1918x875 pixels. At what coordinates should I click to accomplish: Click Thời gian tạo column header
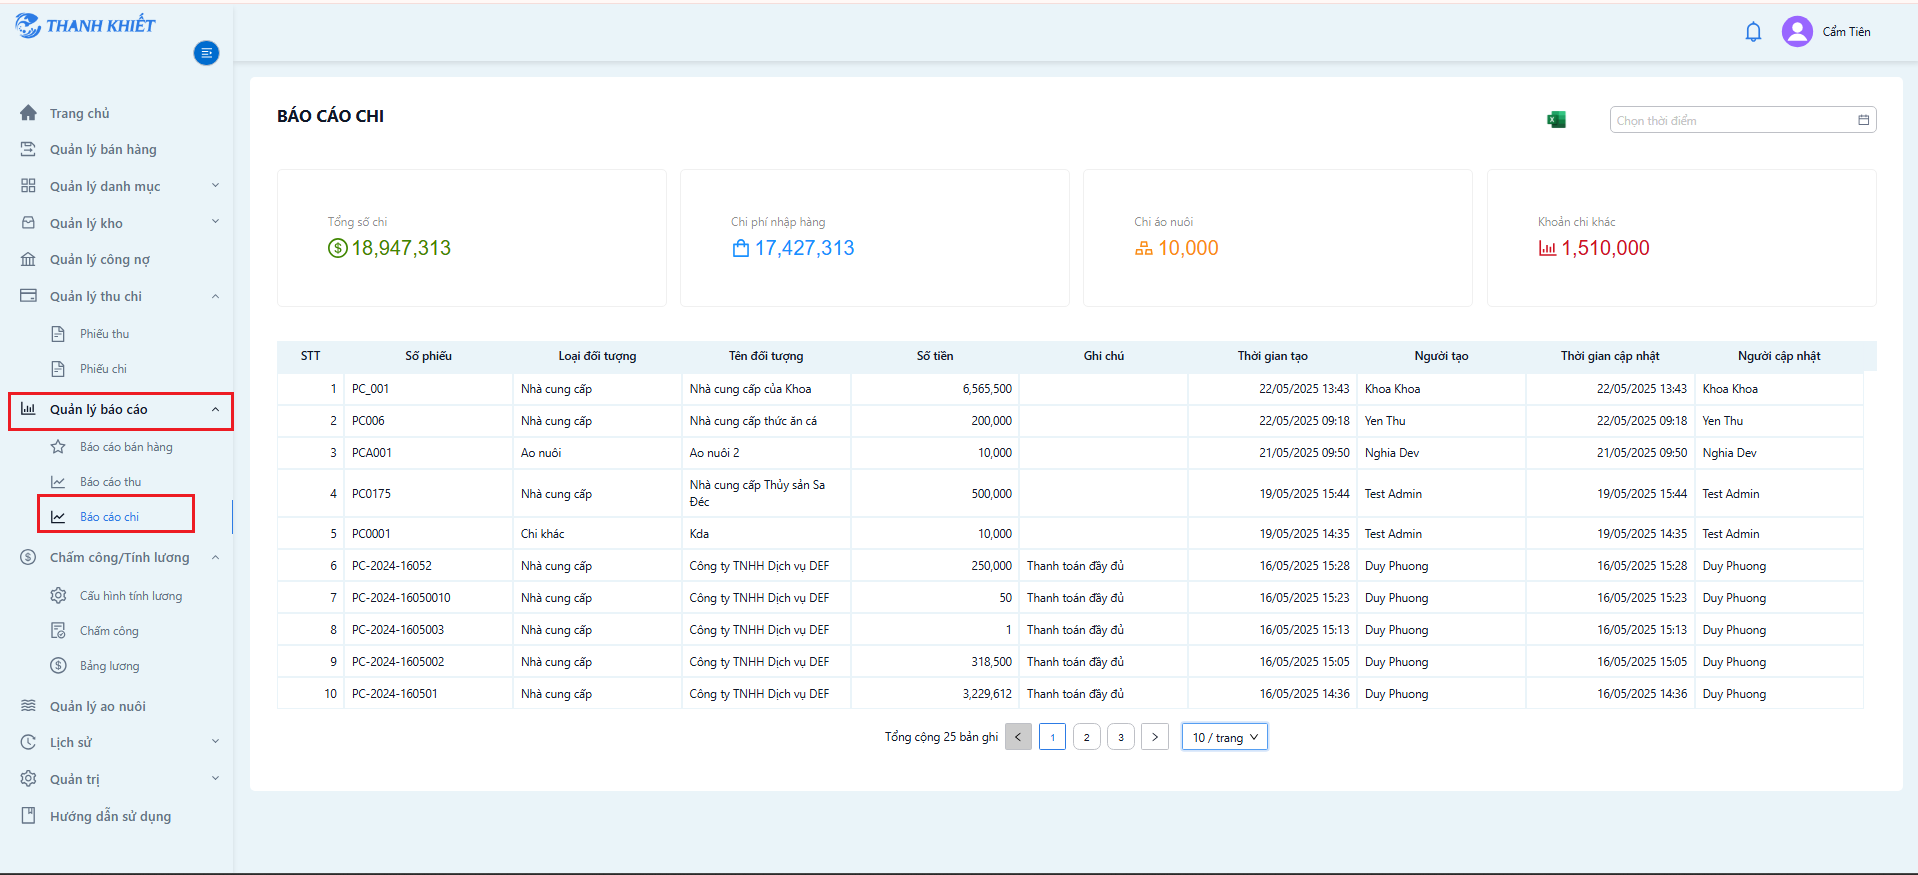(x=1272, y=356)
